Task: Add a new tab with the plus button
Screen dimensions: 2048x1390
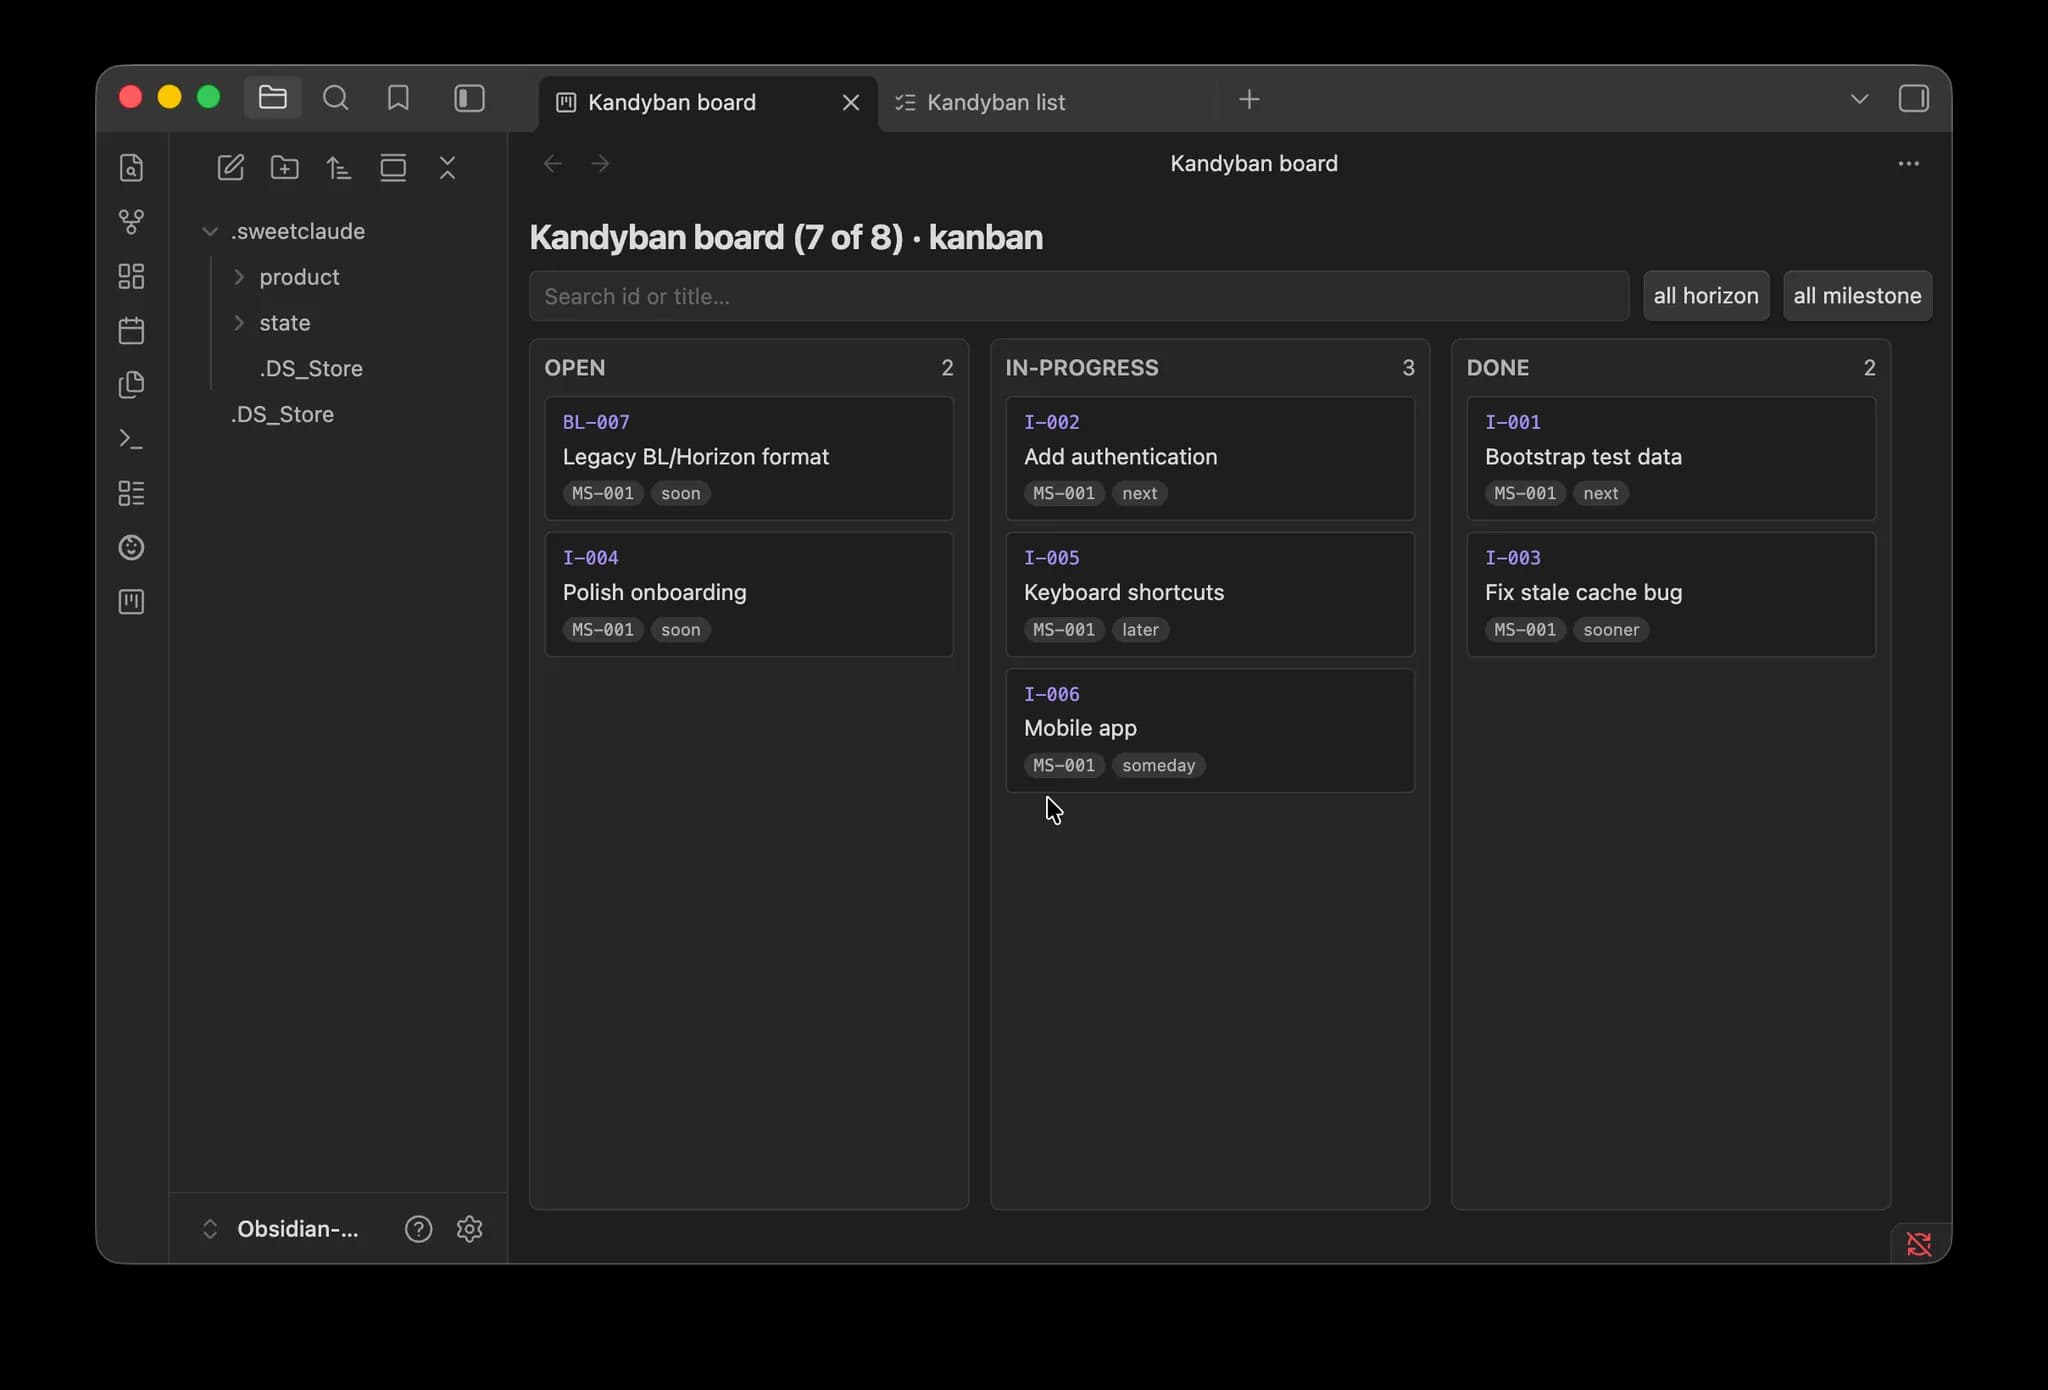Action: (x=1249, y=99)
